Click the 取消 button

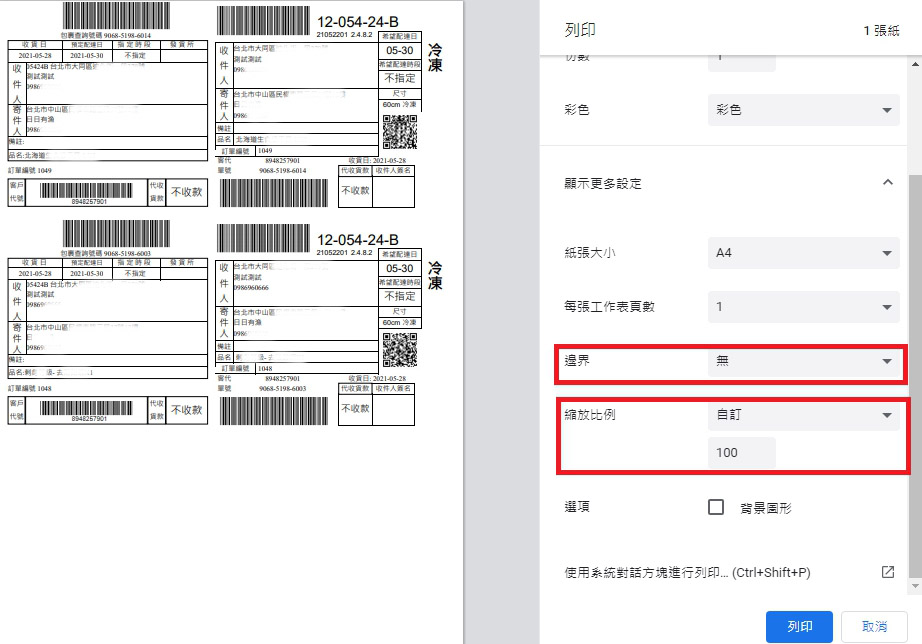pyautogui.click(x=873, y=626)
